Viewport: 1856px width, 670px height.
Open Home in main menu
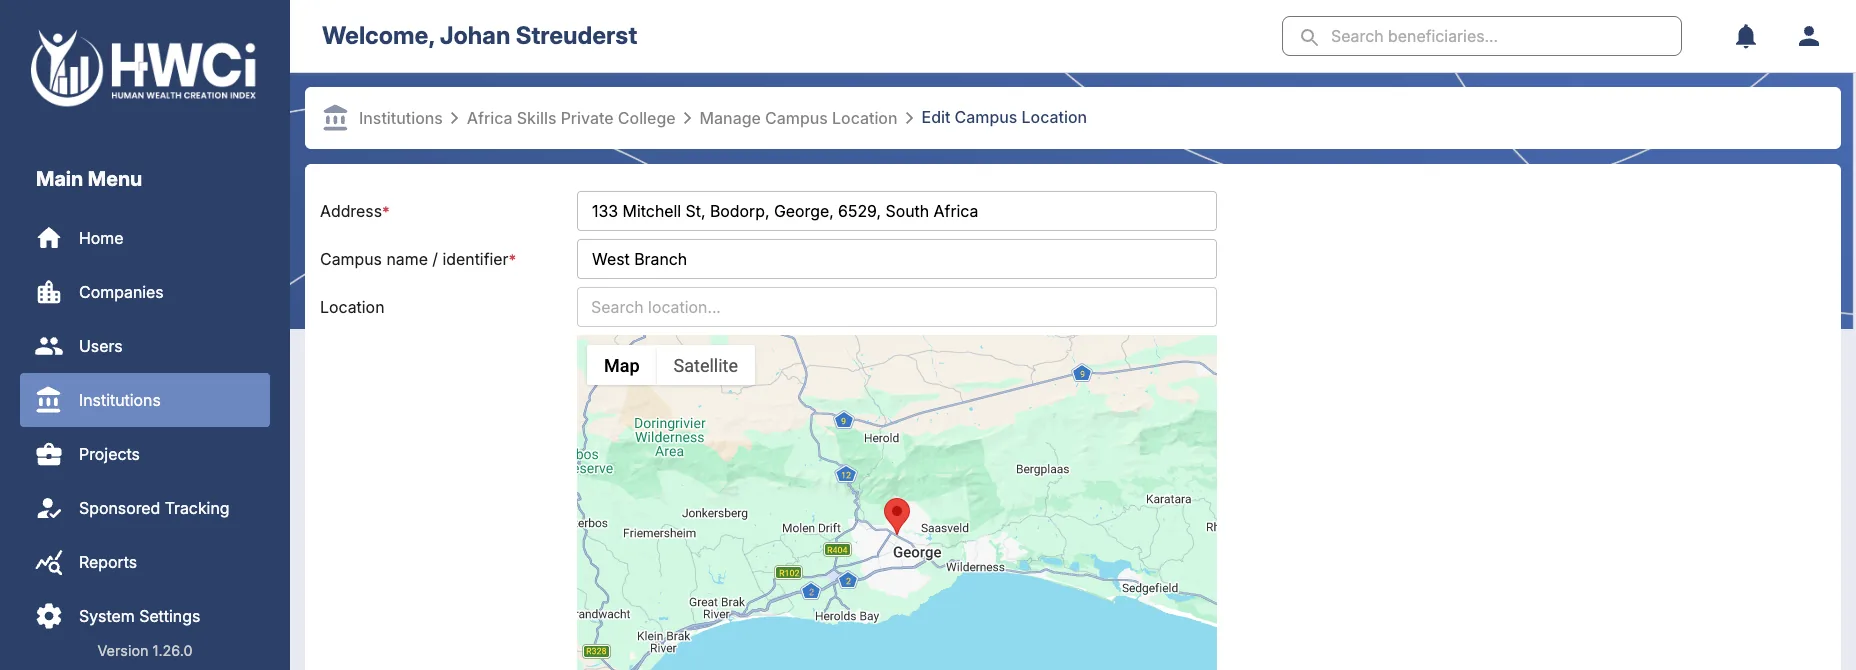(145, 238)
